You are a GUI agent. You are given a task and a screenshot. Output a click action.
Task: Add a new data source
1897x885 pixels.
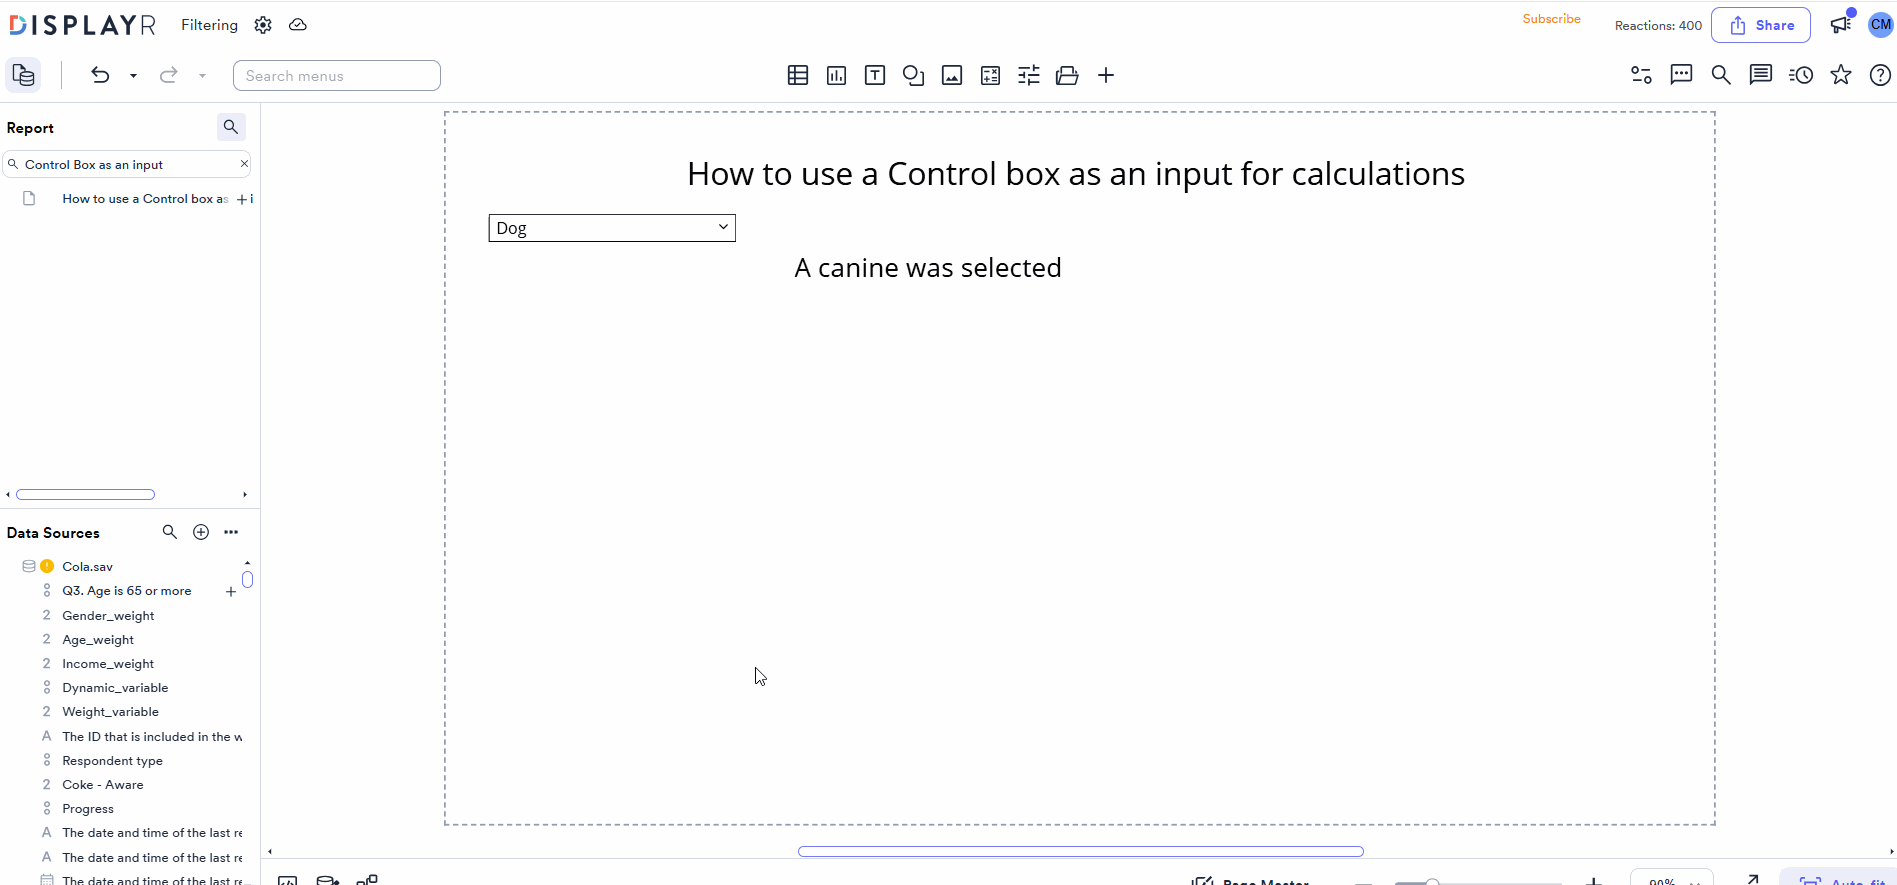coord(201,532)
